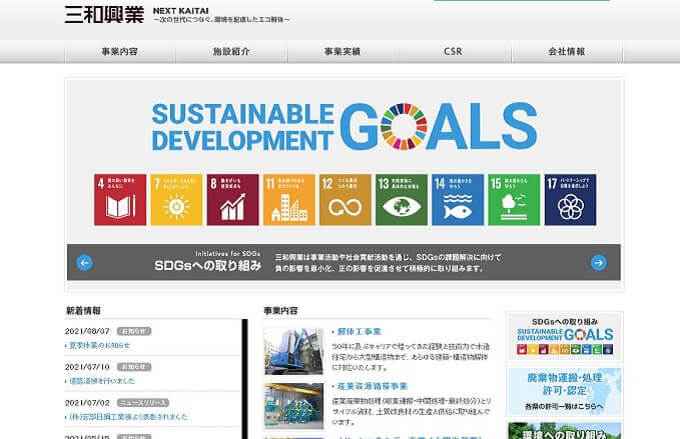Click 2021/08/07 news date
680x439 pixels.
click(87, 331)
